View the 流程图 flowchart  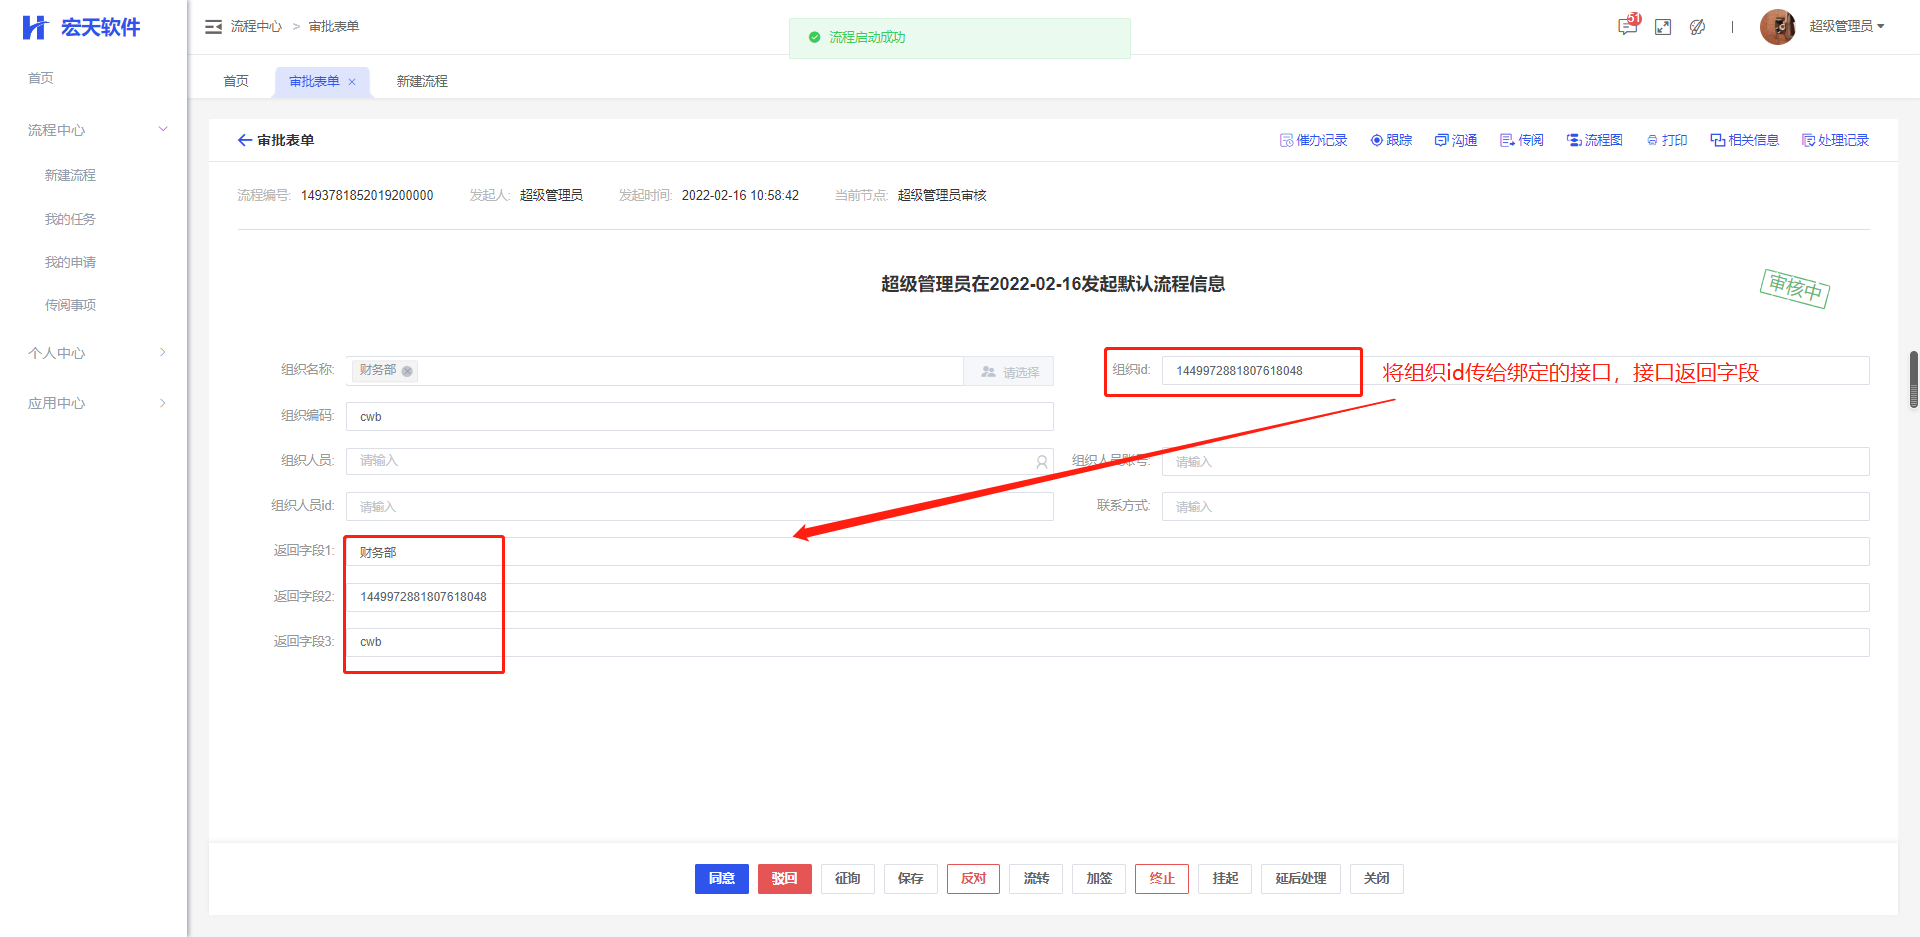(1594, 141)
